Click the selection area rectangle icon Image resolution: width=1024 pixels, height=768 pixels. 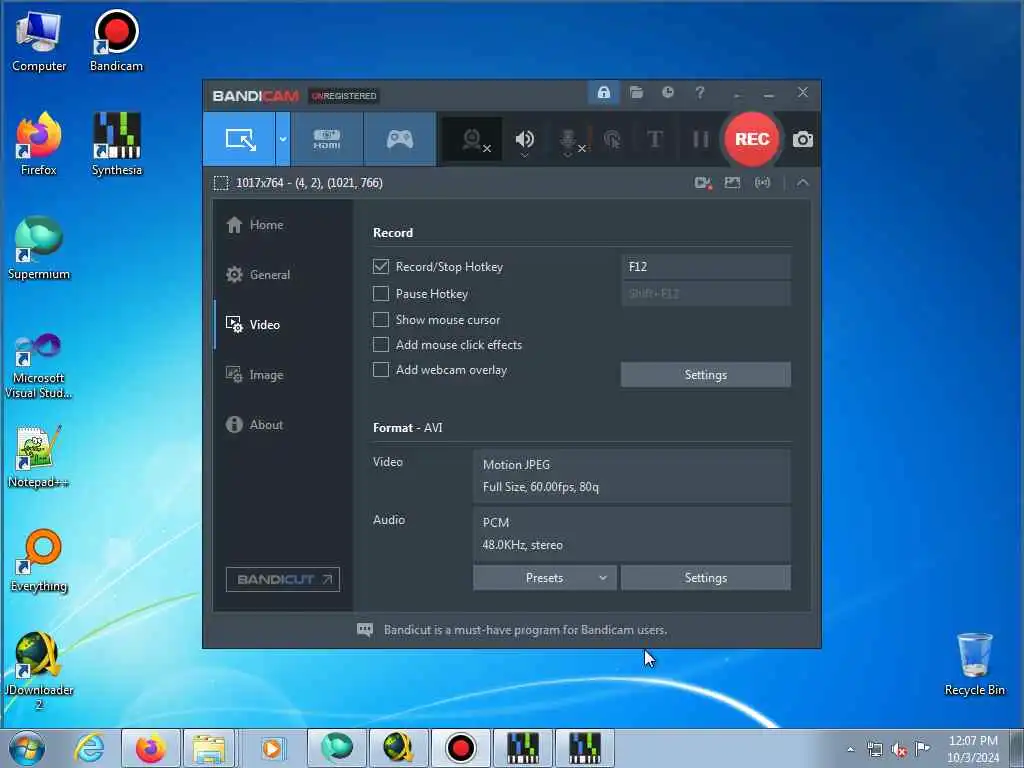(221, 183)
